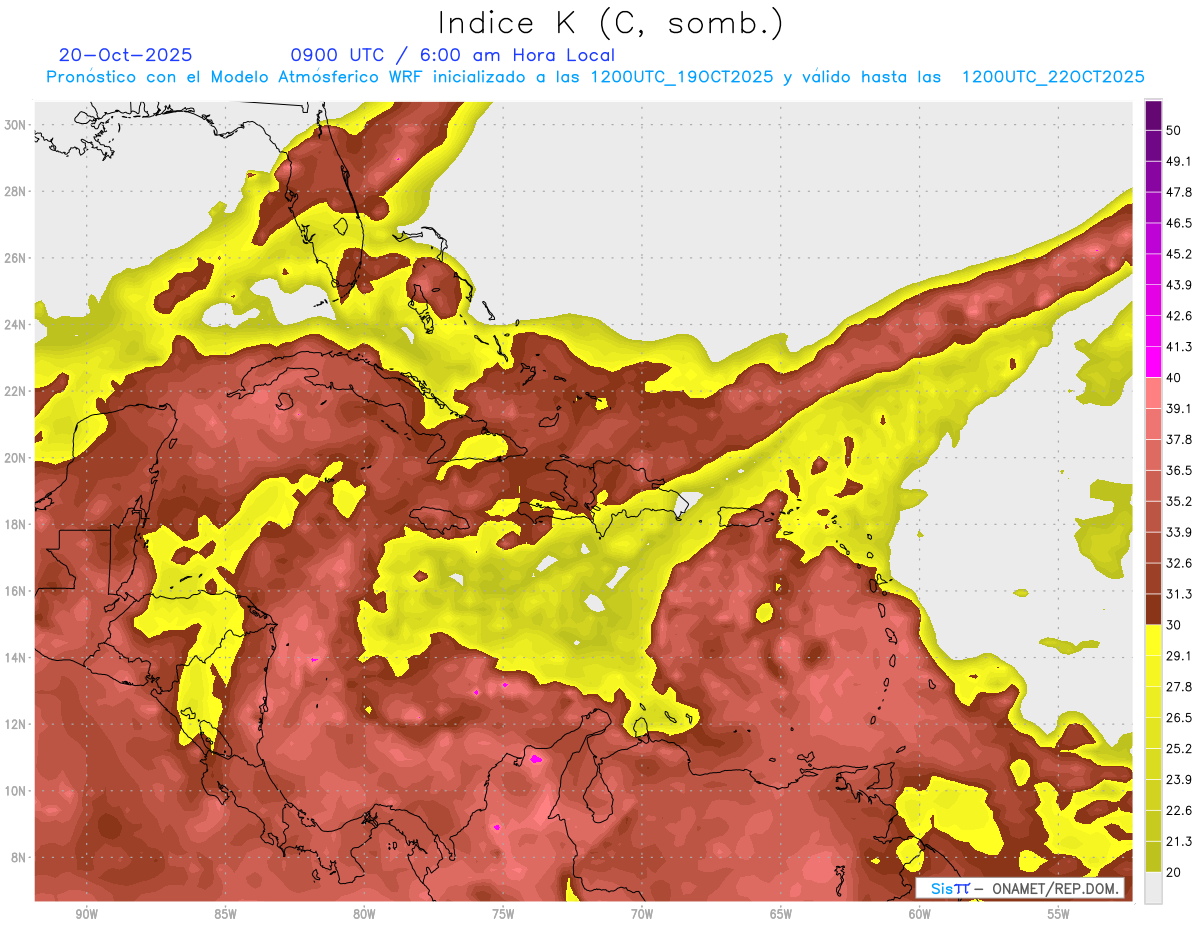The height and width of the screenshot is (927, 1200).
Task: Click the "12N" latitude label
Action: (x=16, y=724)
